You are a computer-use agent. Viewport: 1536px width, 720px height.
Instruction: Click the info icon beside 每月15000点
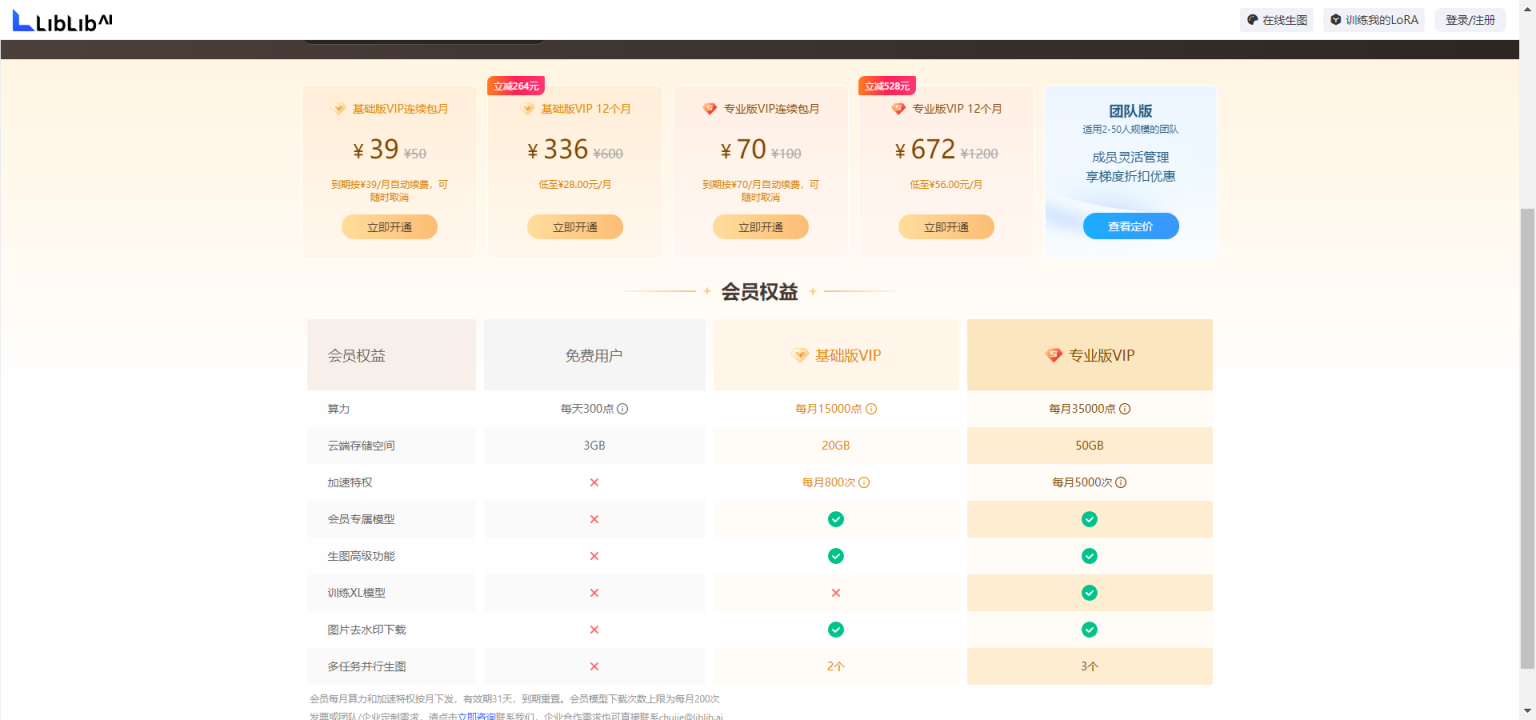[871, 409]
